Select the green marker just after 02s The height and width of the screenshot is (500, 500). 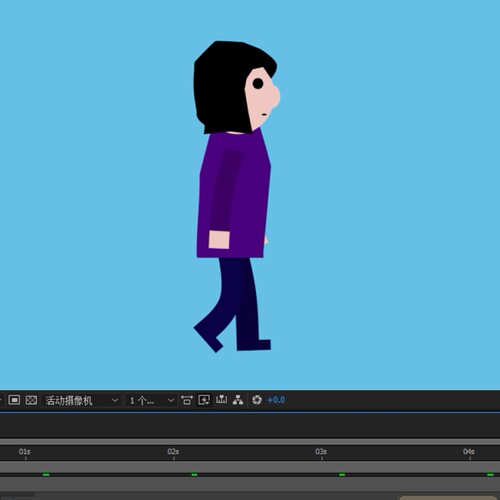tap(194, 474)
